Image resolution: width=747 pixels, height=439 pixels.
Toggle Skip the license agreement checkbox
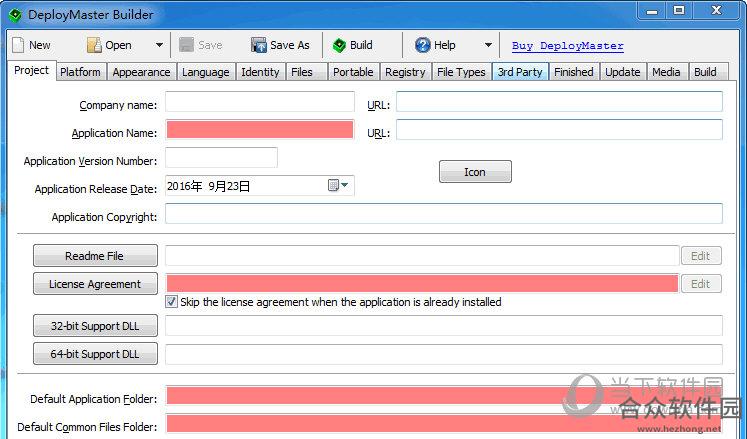[x=172, y=302]
